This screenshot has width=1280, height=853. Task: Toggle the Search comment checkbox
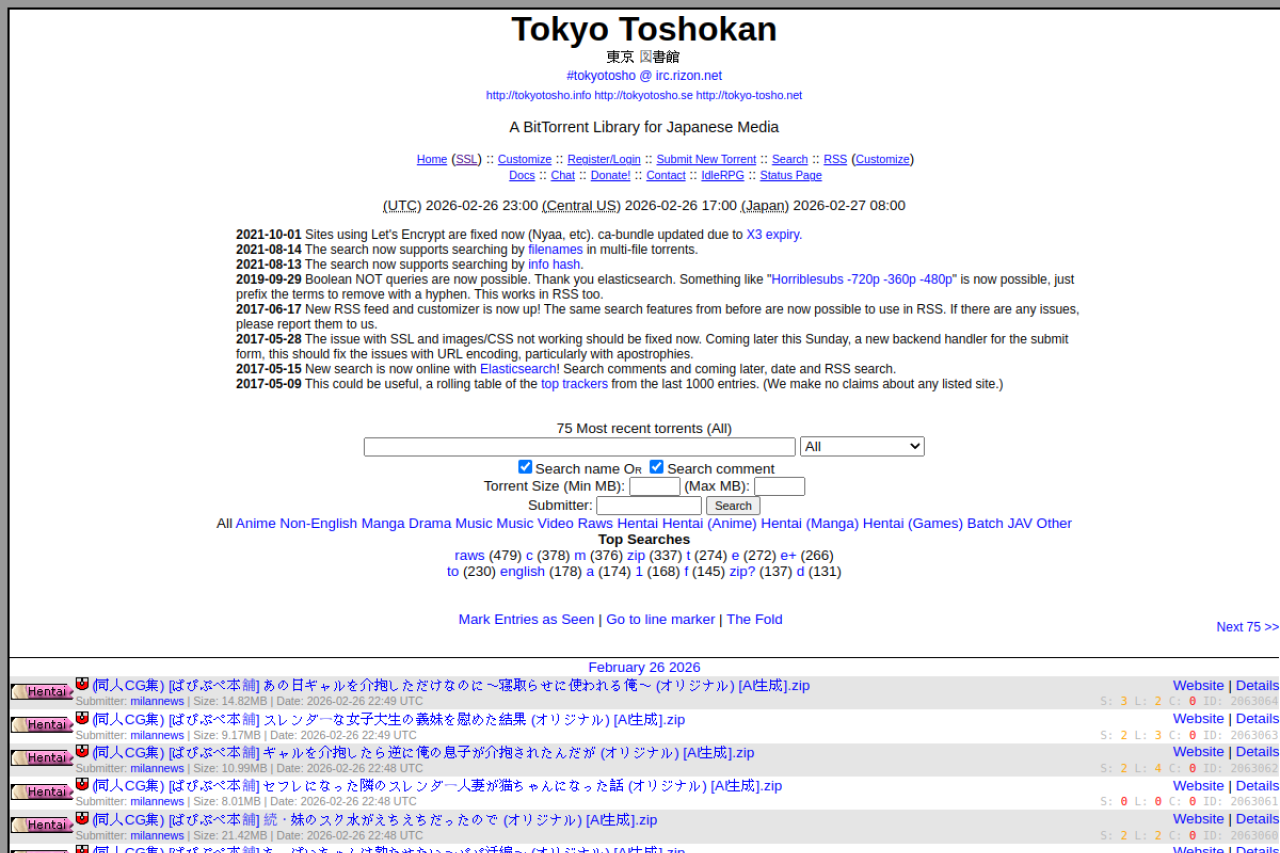click(656, 466)
